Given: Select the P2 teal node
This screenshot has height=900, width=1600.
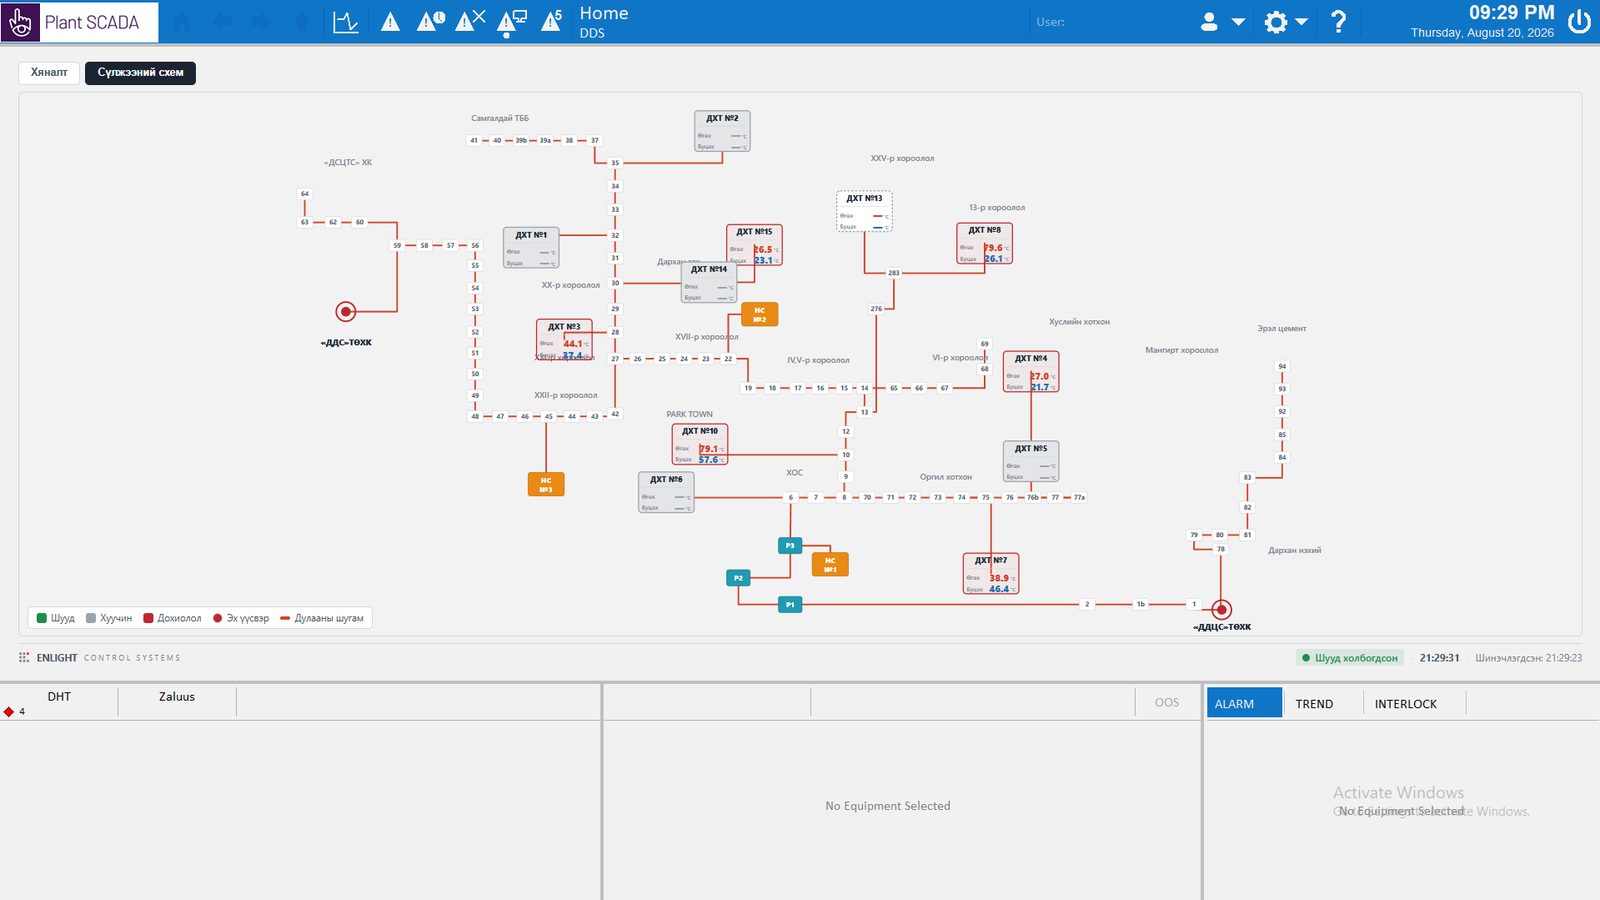Looking at the screenshot, I should point(738,578).
